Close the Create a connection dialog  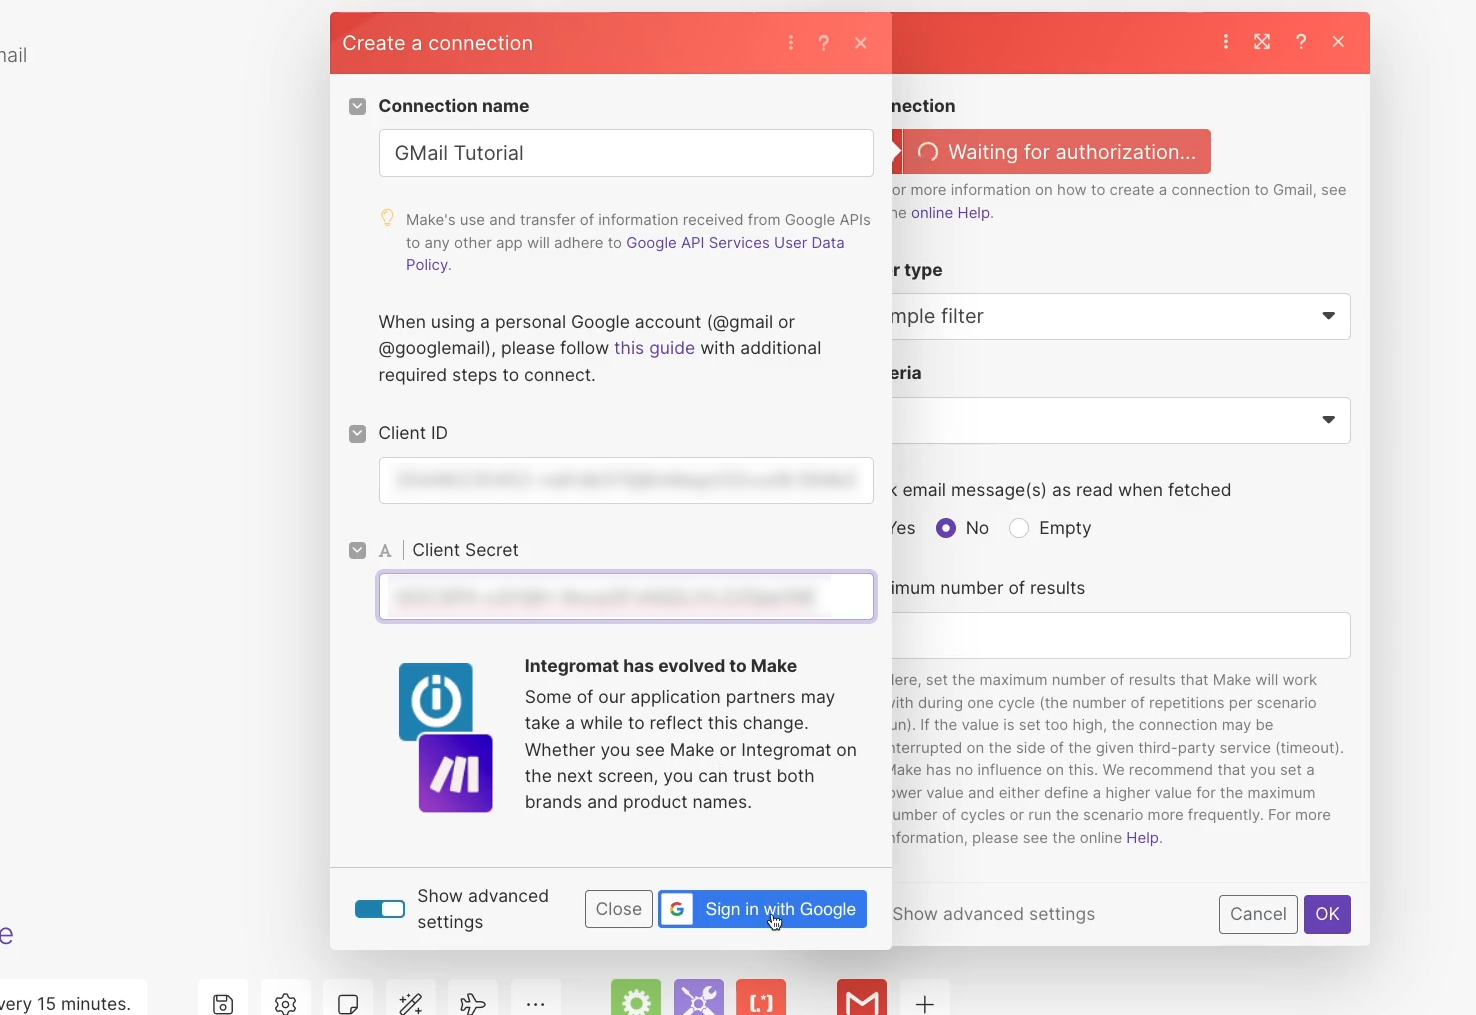pos(861,43)
